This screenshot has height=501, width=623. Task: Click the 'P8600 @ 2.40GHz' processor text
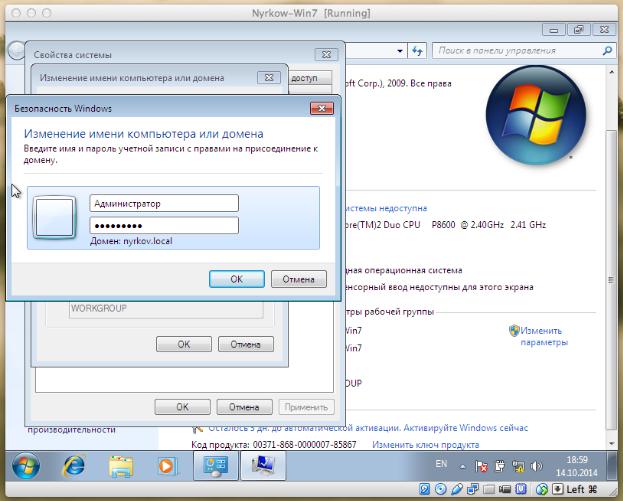click(467, 225)
